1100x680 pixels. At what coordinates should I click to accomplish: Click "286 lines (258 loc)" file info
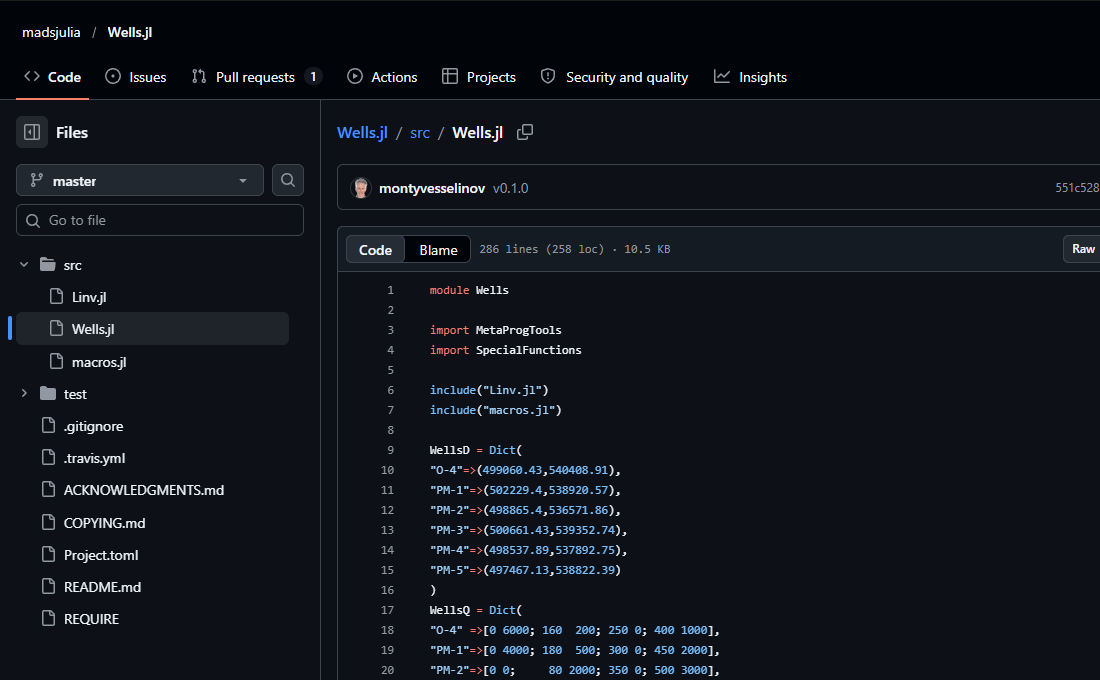(x=542, y=249)
